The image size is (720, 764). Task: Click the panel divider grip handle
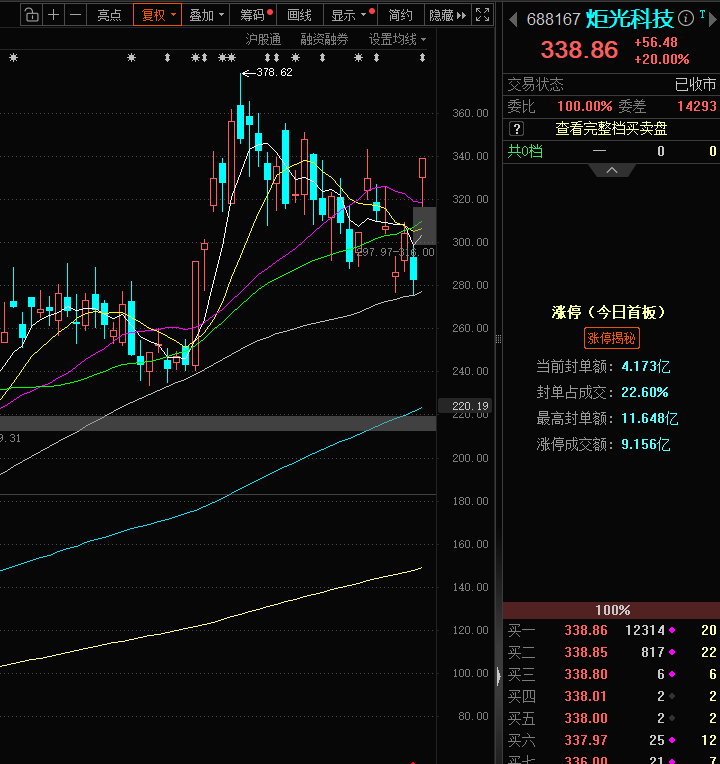point(498,339)
